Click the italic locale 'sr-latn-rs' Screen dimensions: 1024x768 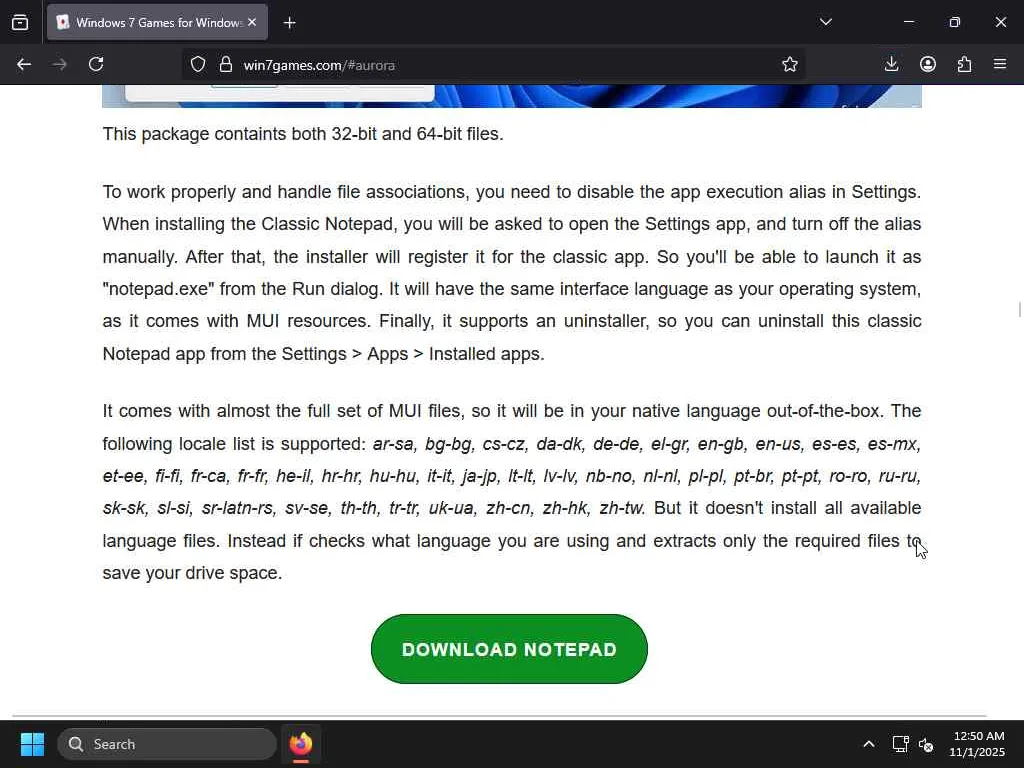pyautogui.click(x=237, y=508)
